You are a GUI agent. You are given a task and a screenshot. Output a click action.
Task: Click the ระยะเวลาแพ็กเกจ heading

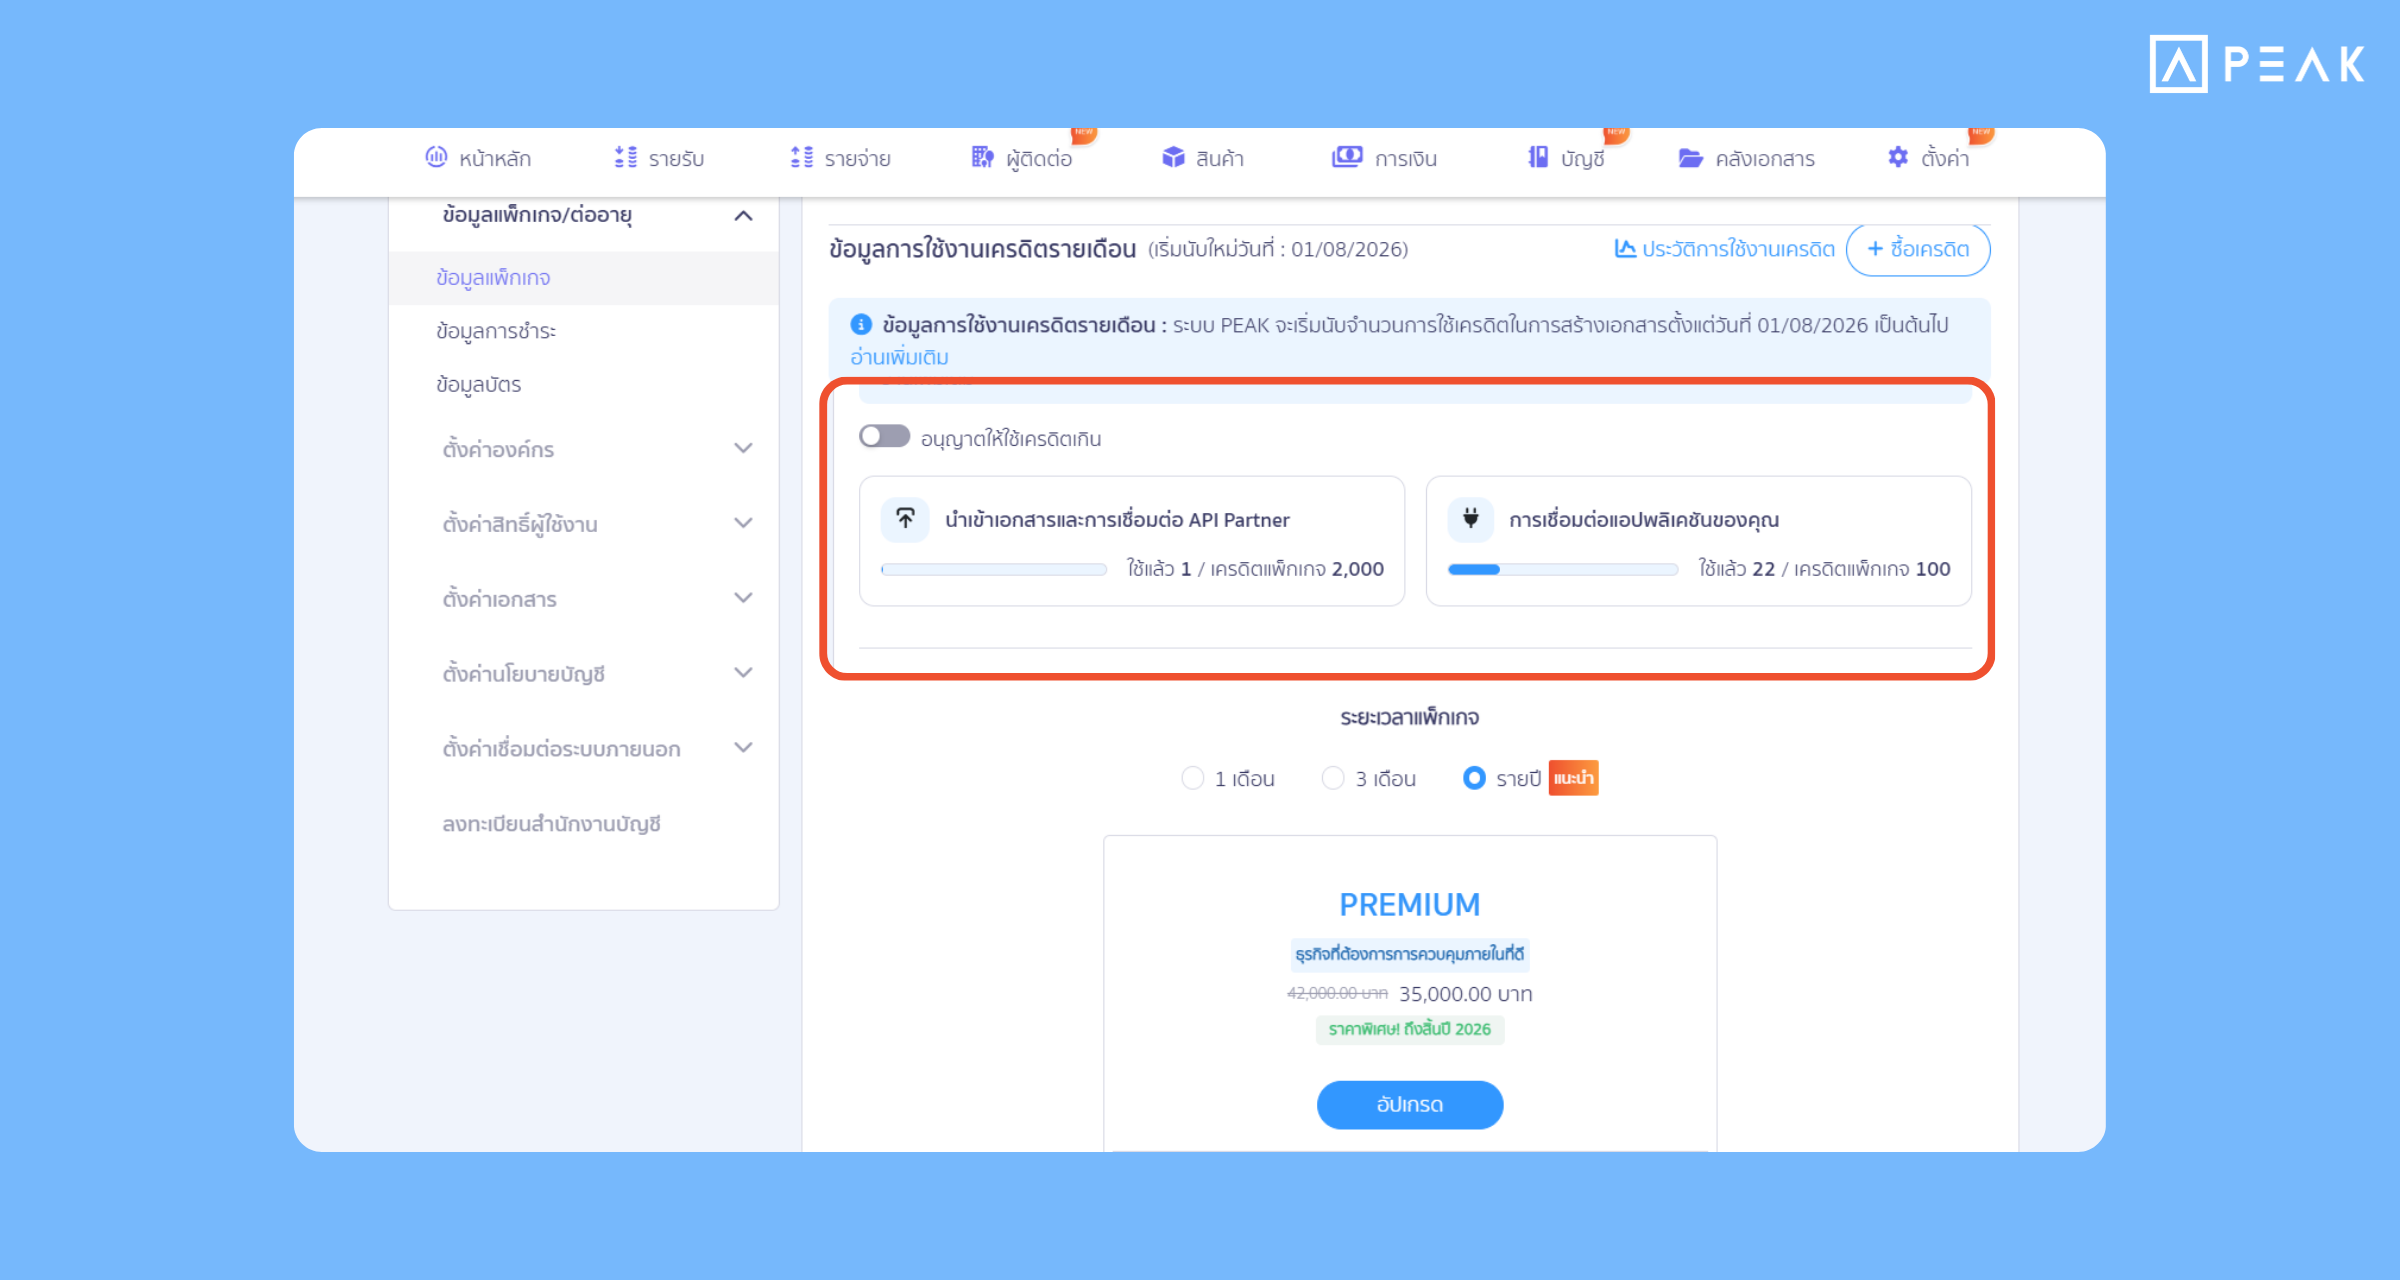pos(1410,717)
